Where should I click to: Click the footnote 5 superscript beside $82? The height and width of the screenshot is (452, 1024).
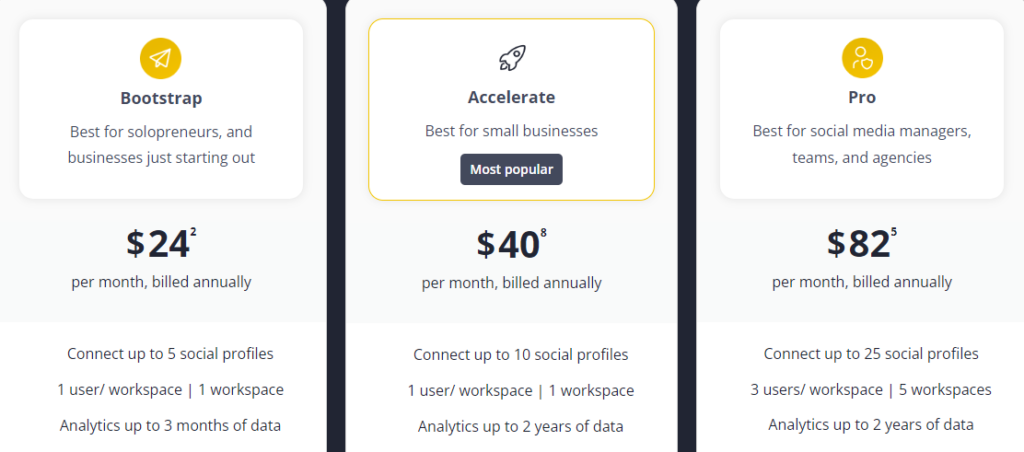click(894, 231)
